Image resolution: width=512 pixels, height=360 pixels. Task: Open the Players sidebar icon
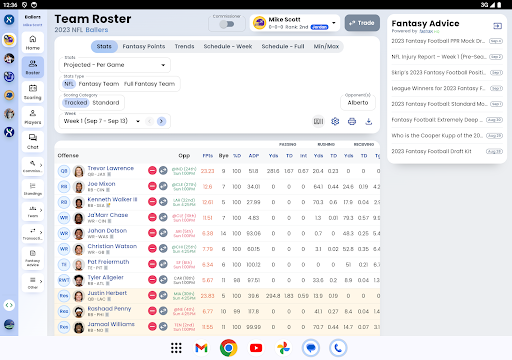point(33,116)
